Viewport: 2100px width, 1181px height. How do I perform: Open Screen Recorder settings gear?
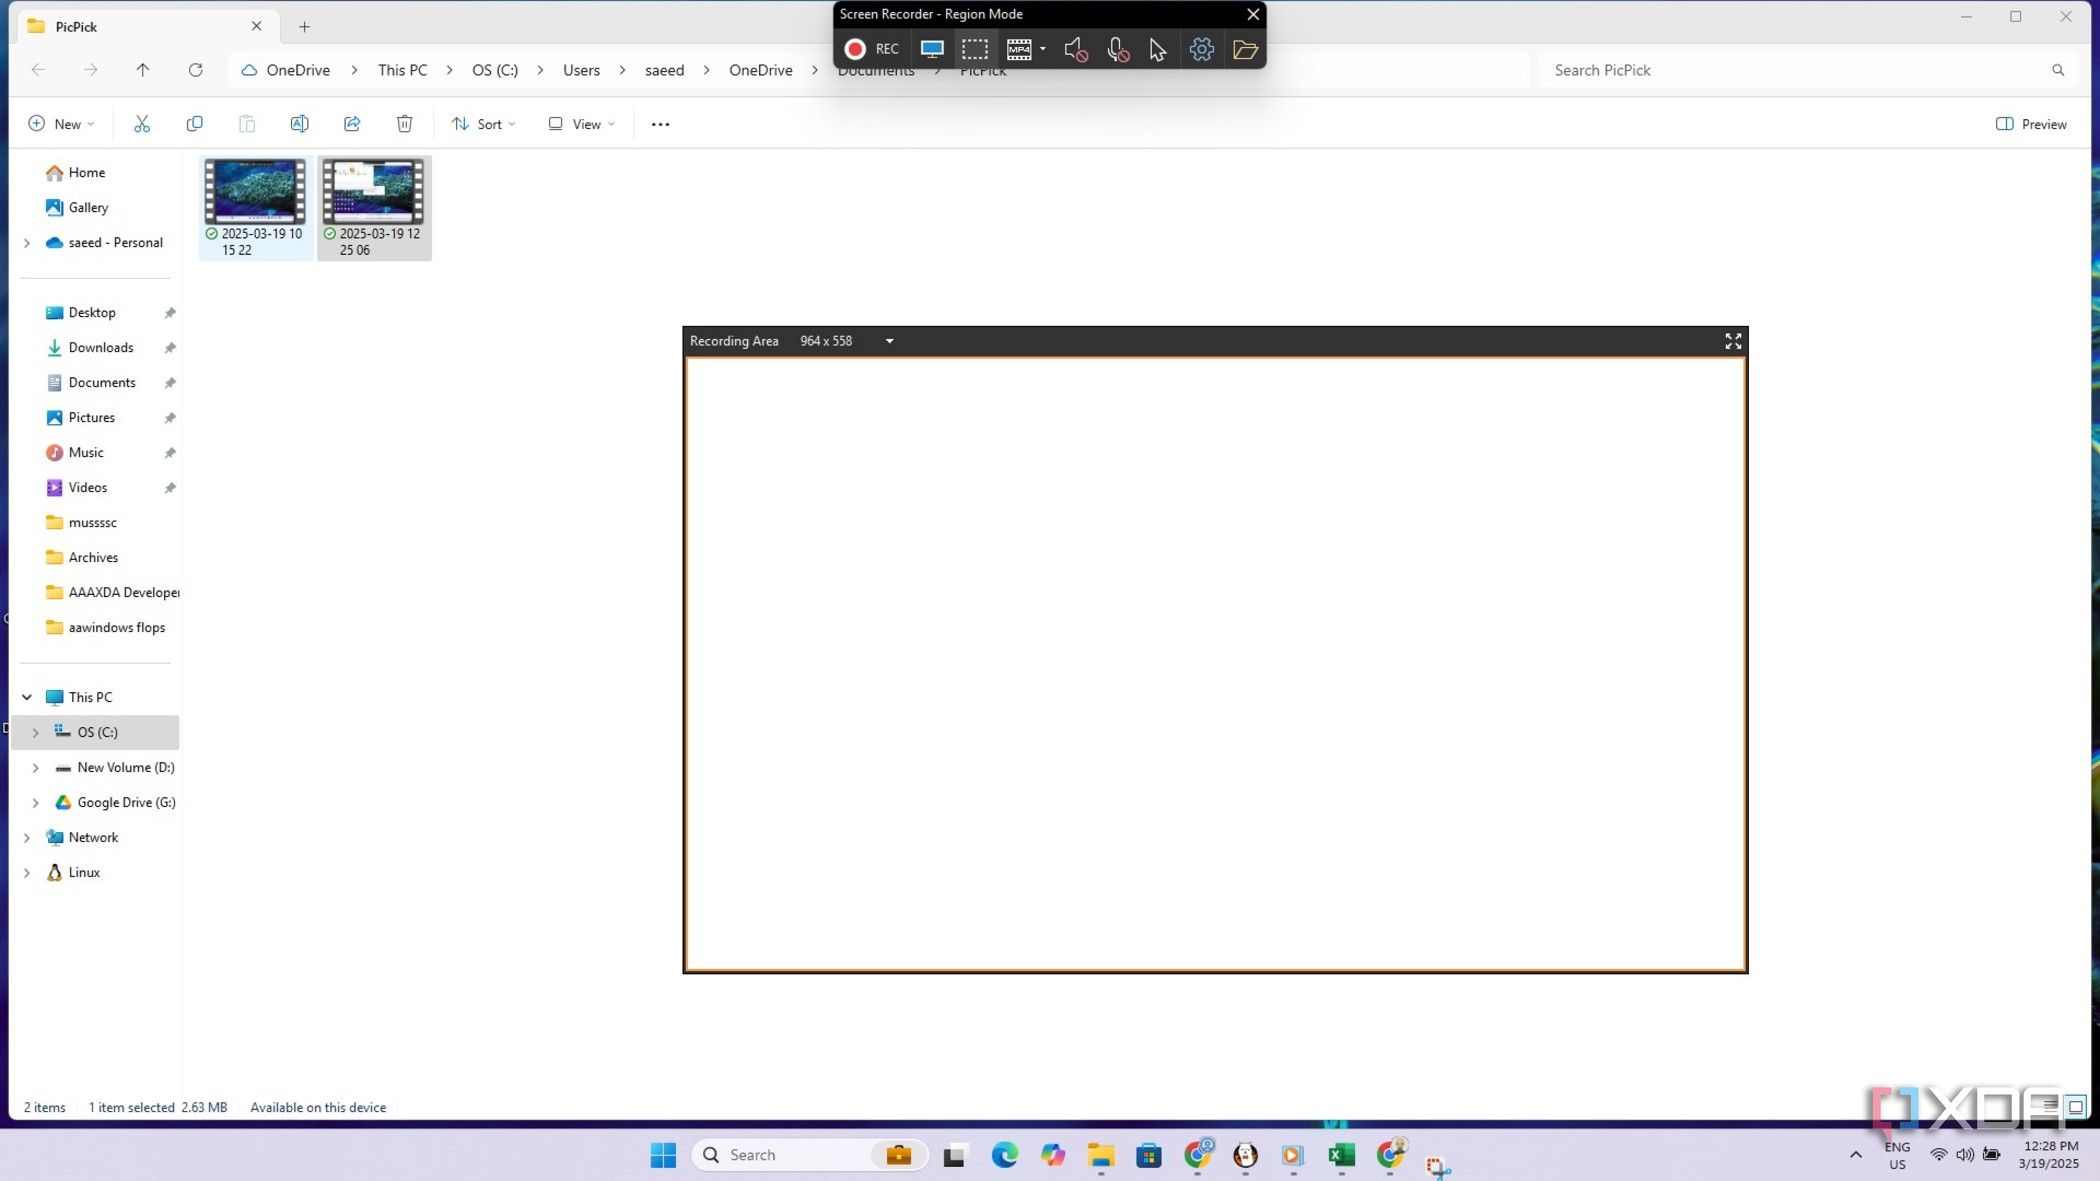click(1201, 49)
